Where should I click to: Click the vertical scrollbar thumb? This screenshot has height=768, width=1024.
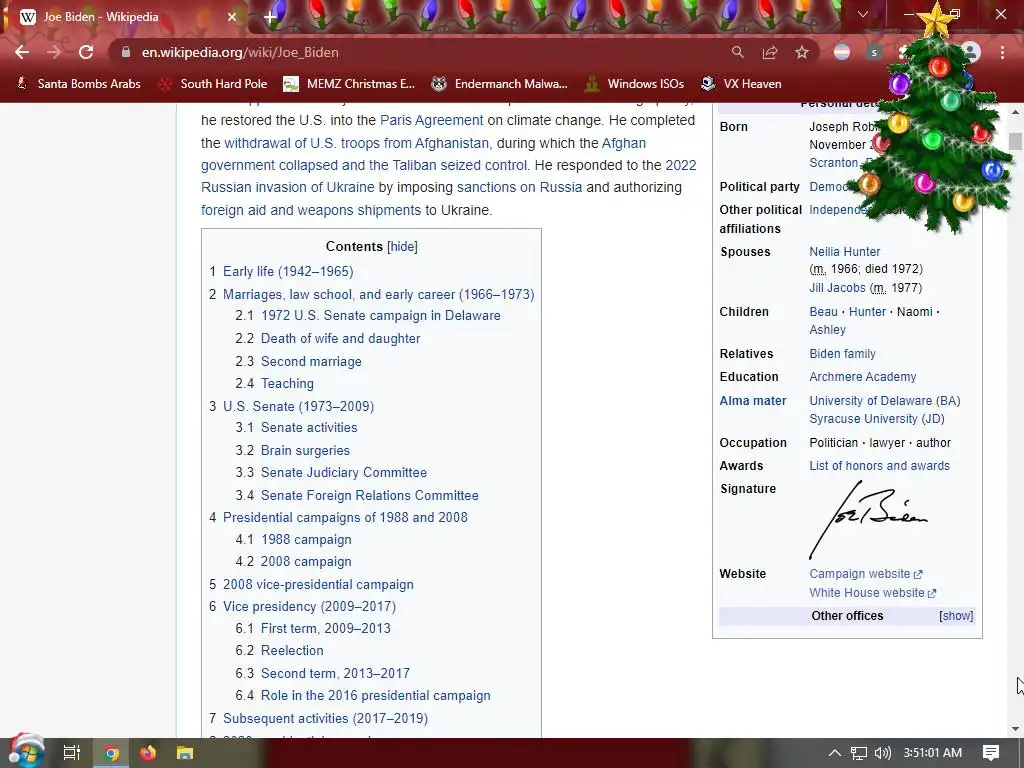1015,141
